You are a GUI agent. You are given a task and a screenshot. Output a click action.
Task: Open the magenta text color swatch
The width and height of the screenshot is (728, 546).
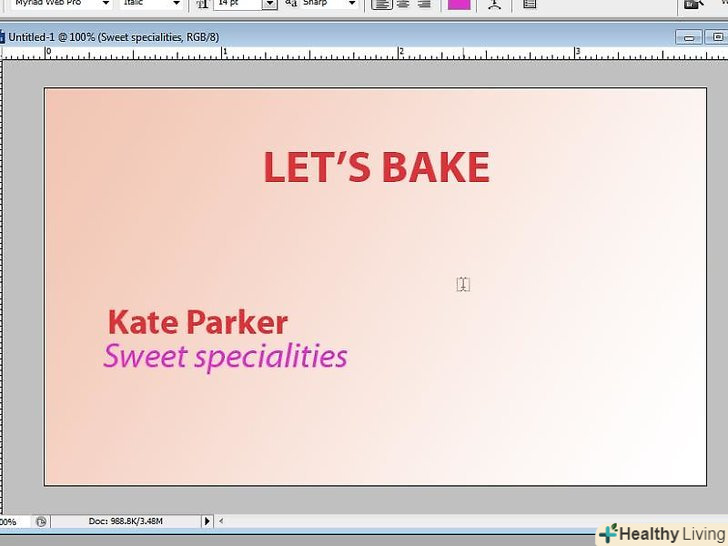tap(459, 4)
